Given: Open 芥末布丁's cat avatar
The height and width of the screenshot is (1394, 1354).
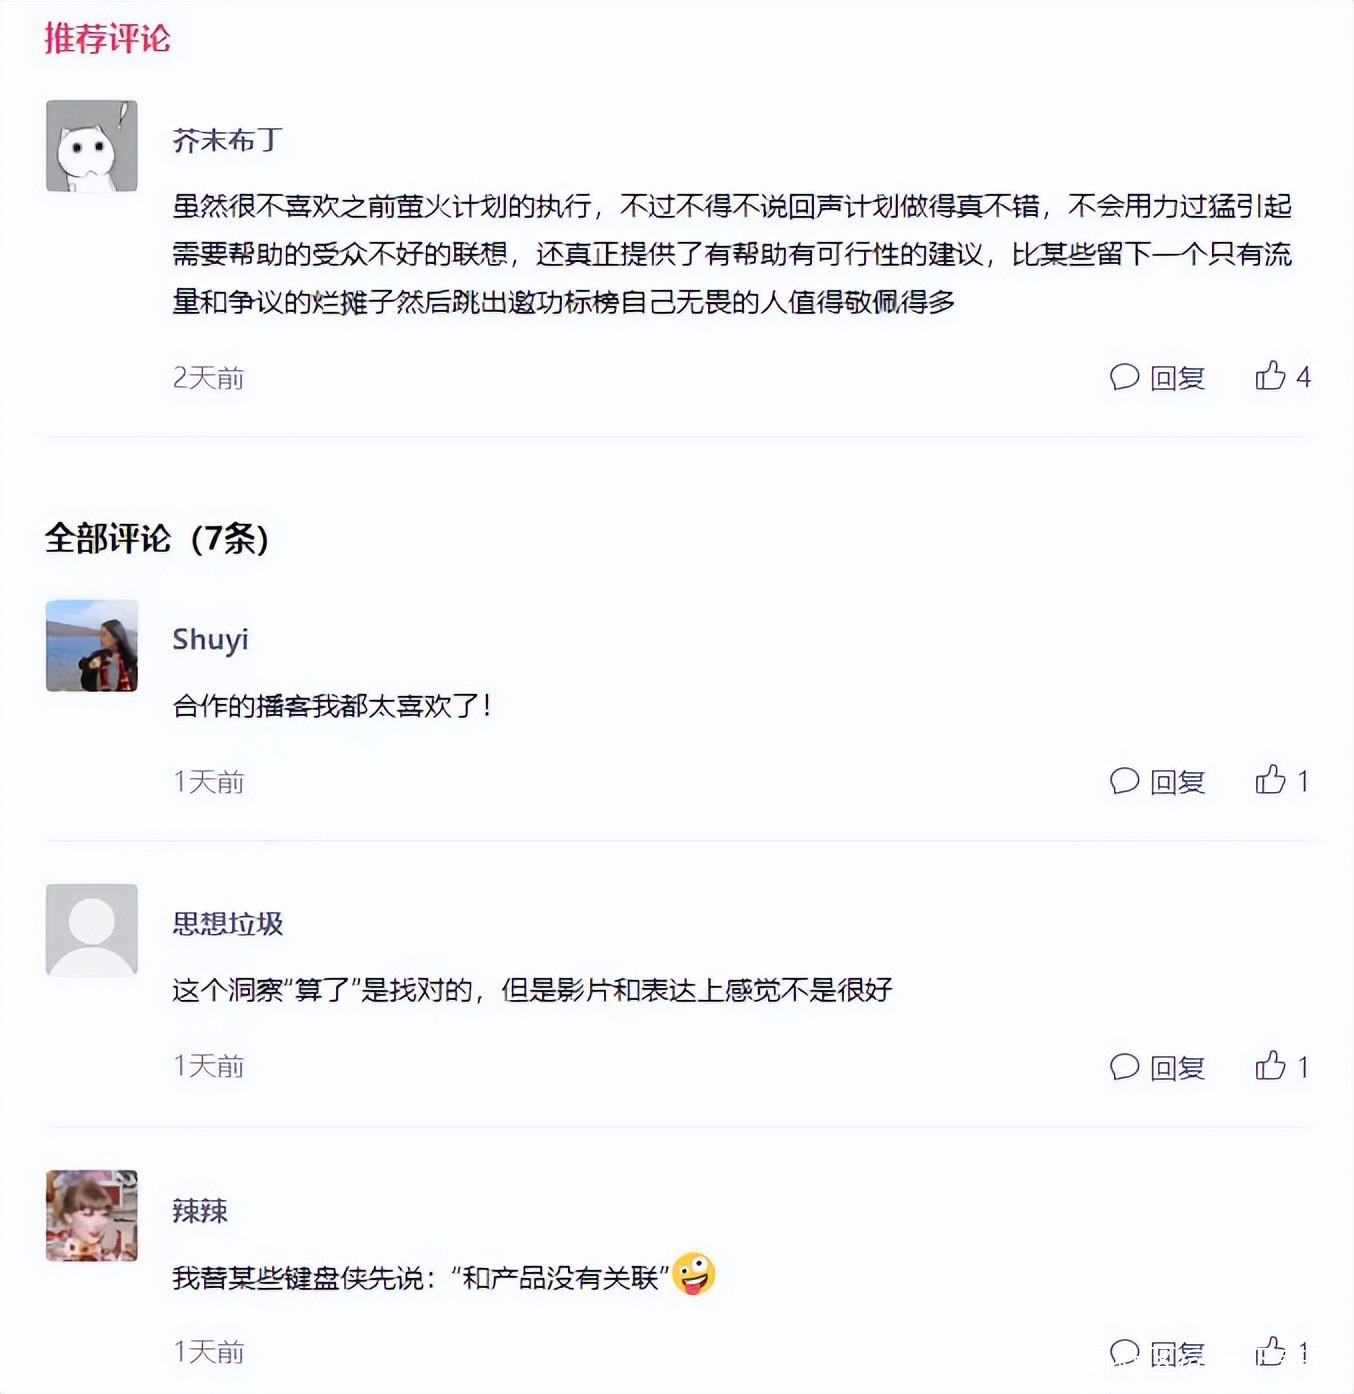Looking at the screenshot, I should coord(92,146).
